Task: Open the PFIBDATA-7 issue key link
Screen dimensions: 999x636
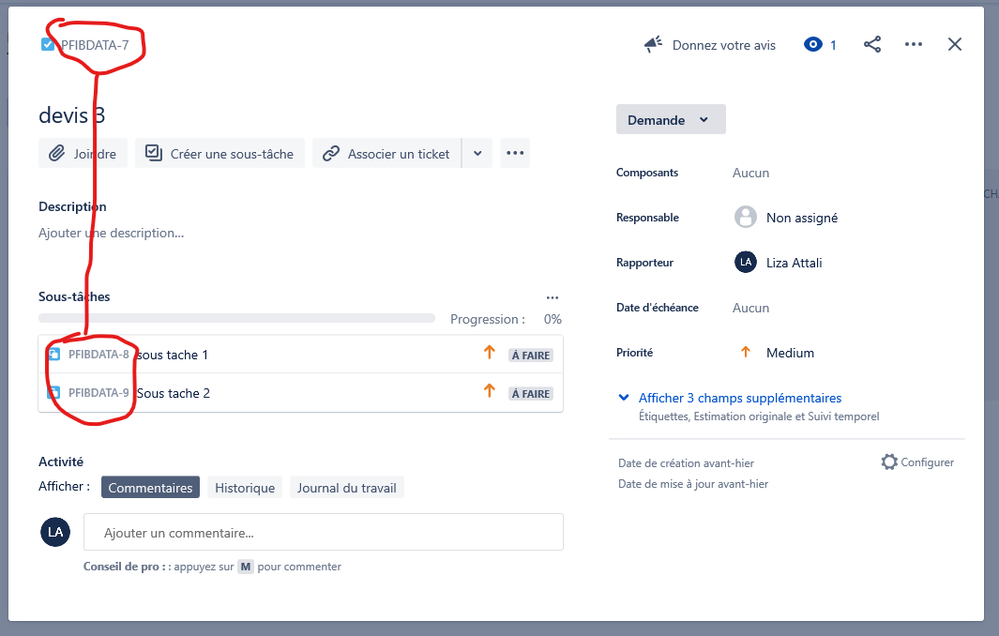Action: [94, 44]
